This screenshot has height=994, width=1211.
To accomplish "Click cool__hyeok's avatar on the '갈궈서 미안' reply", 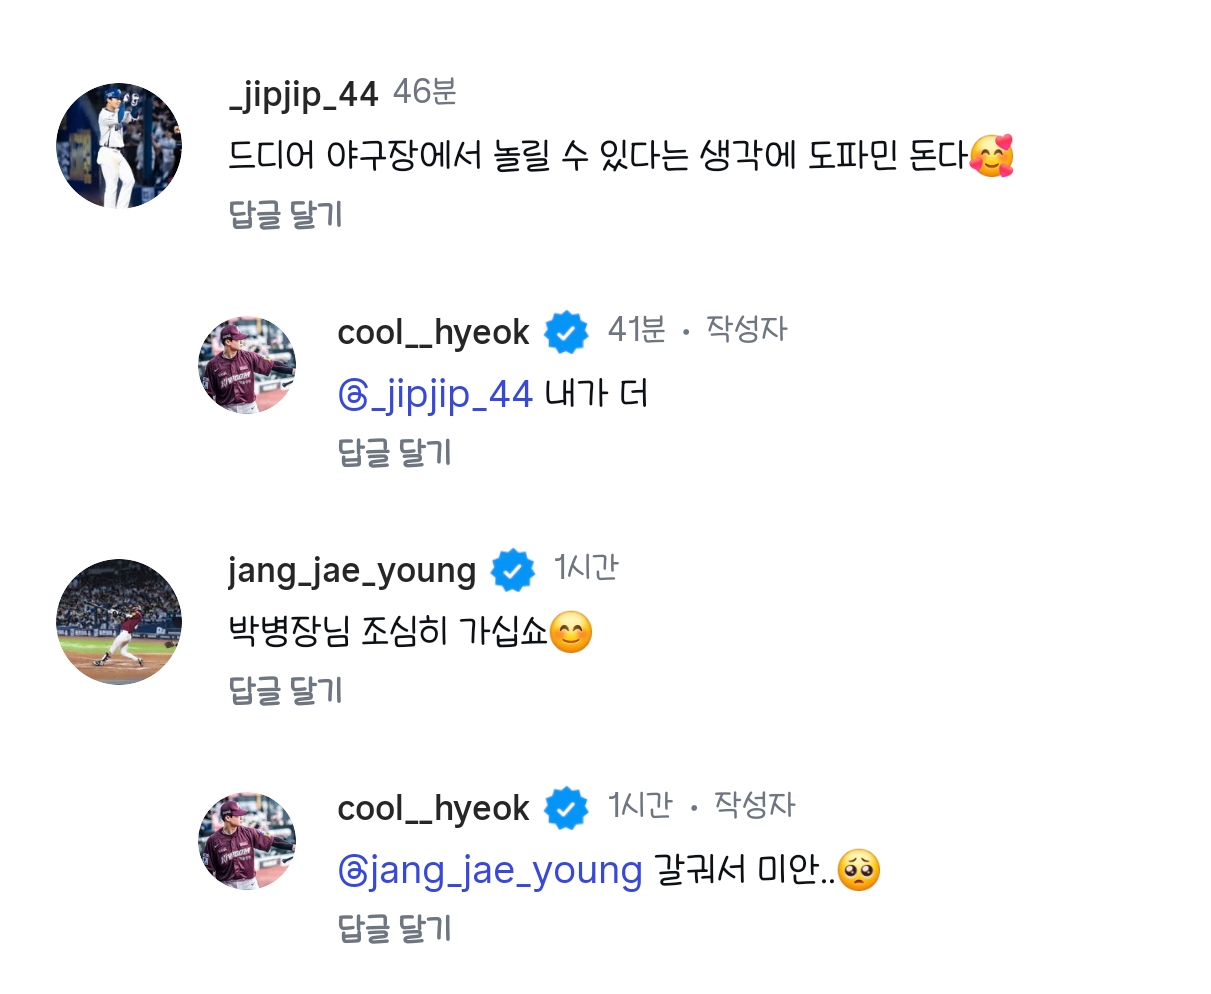I will pos(247,842).
